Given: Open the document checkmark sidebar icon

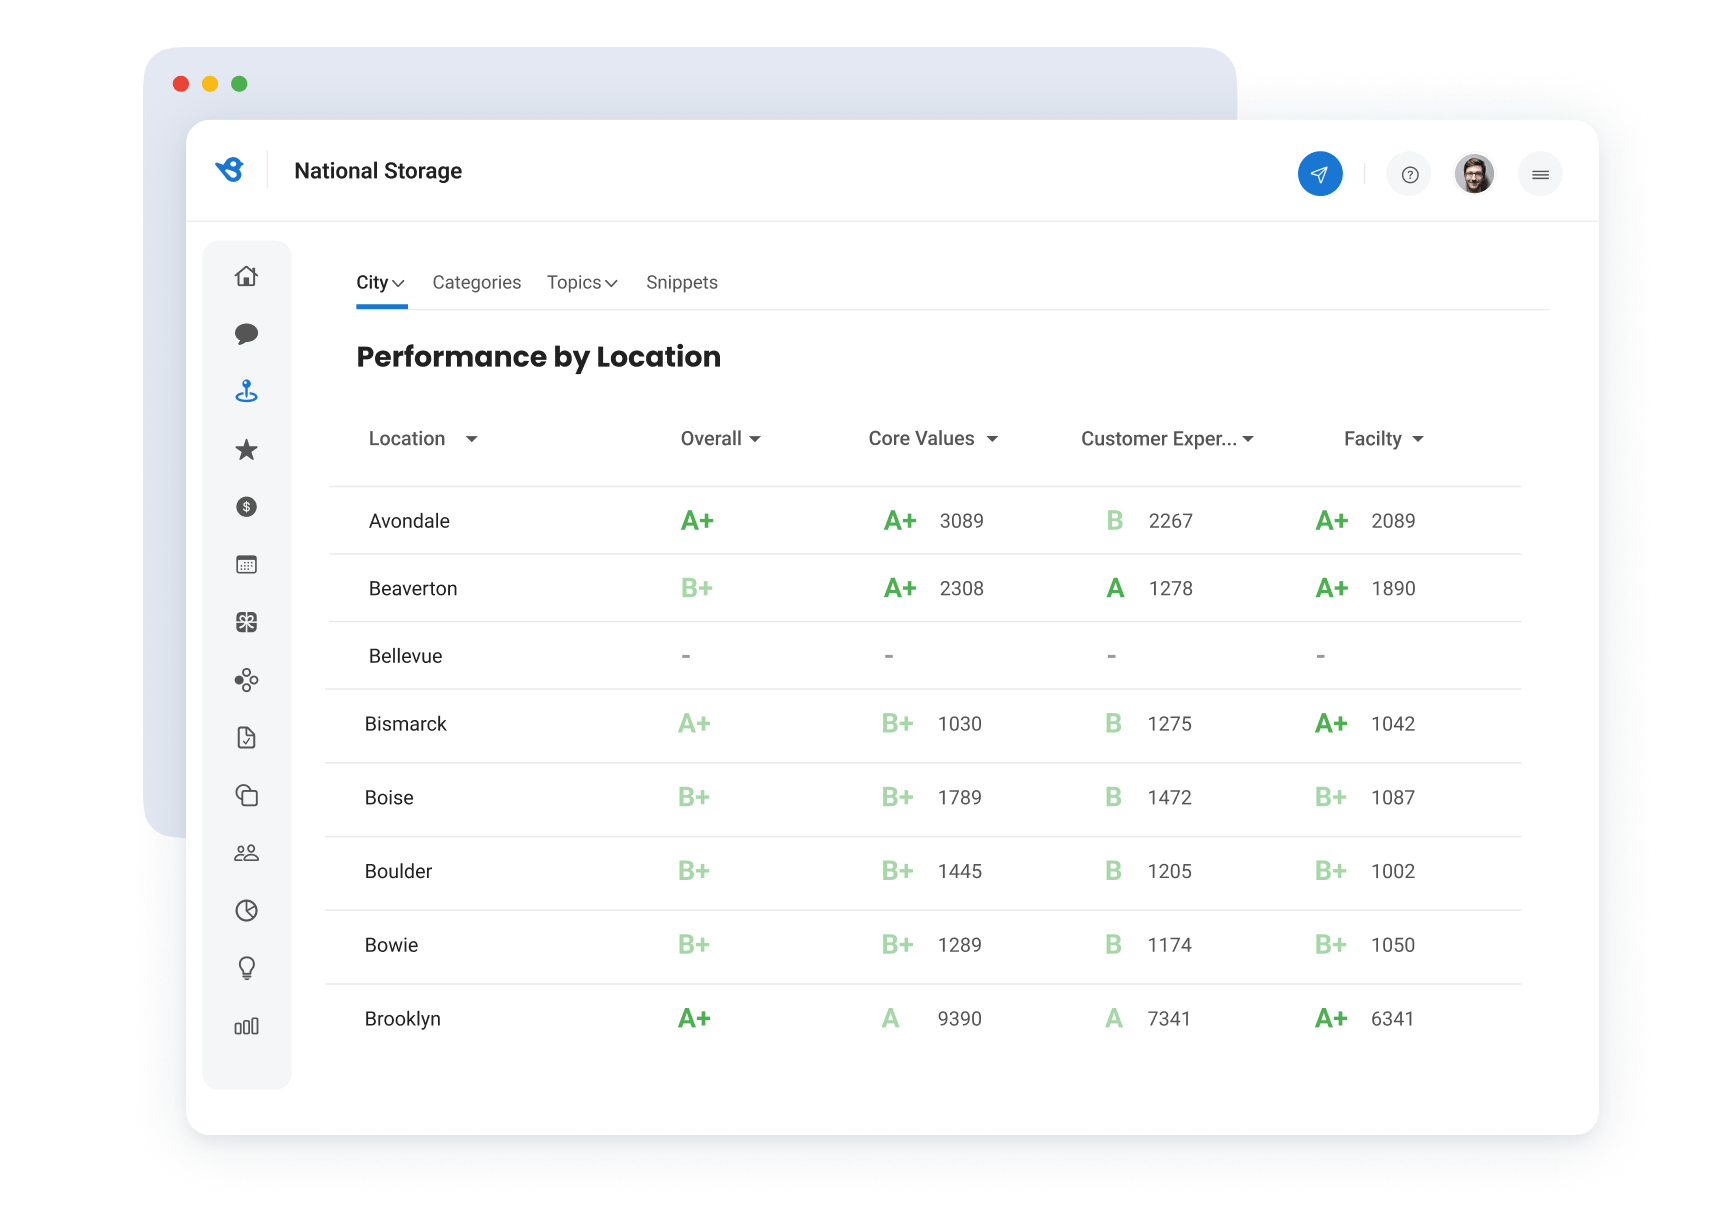Looking at the screenshot, I should [246, 738].
